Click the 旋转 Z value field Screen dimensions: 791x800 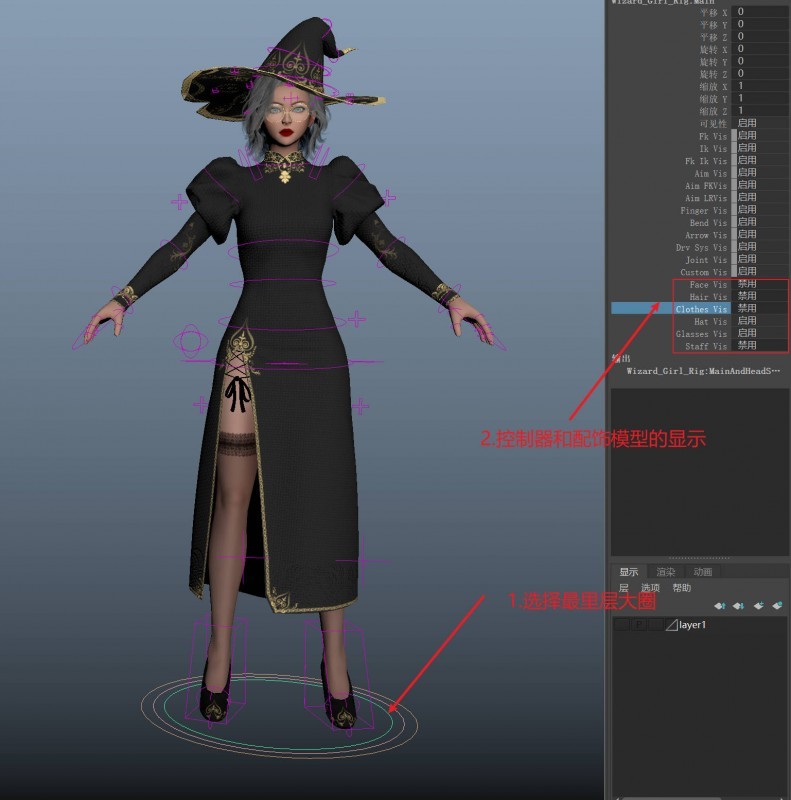(760, 73)
